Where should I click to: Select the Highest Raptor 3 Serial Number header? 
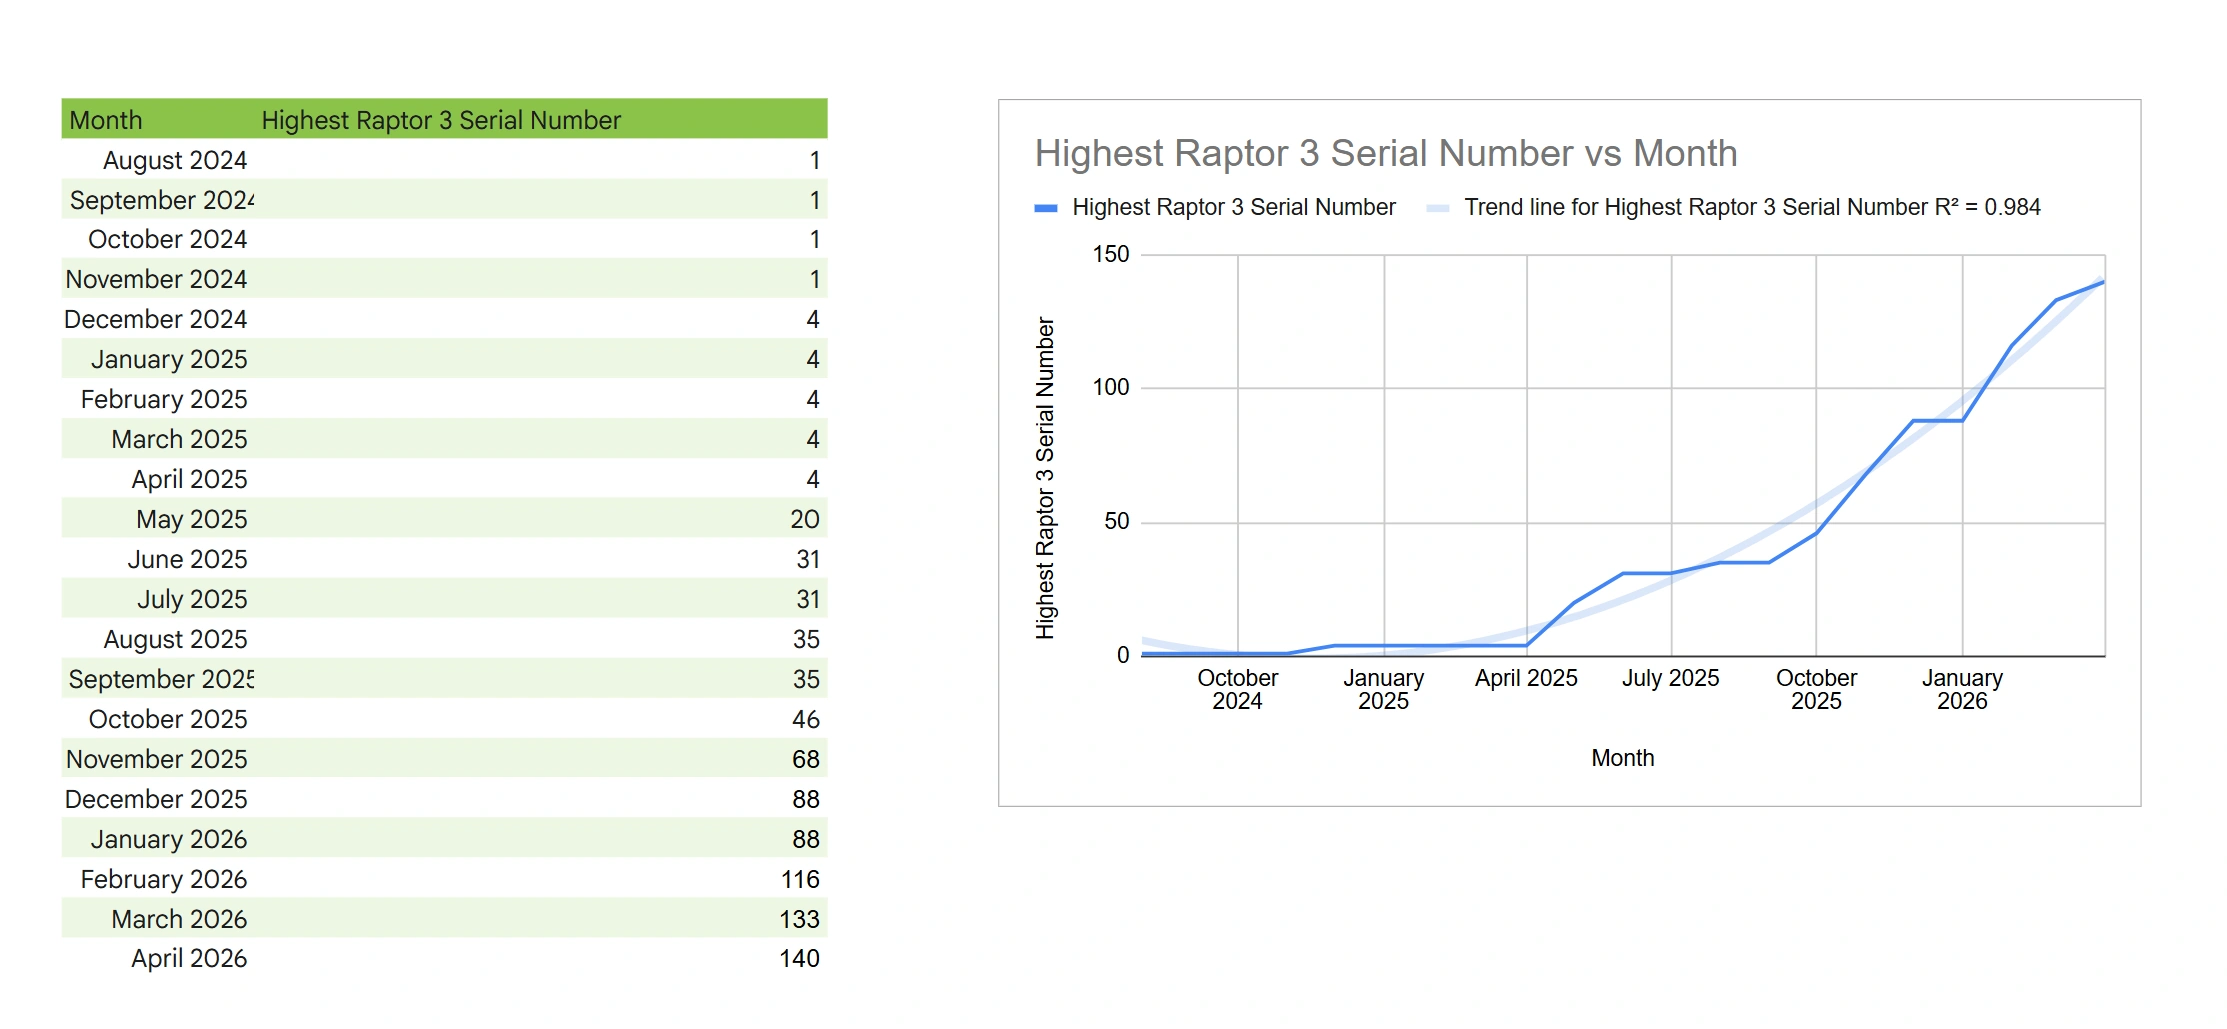coord(441,120)
